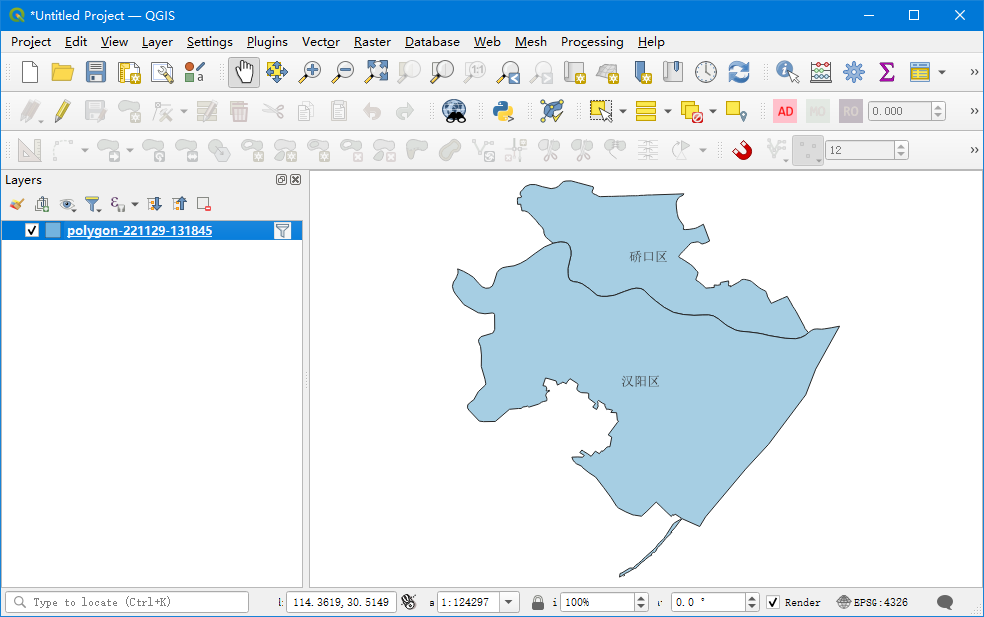Screen dimensions: 984x617
Task: Open the Layer menu
Action: 157,42
